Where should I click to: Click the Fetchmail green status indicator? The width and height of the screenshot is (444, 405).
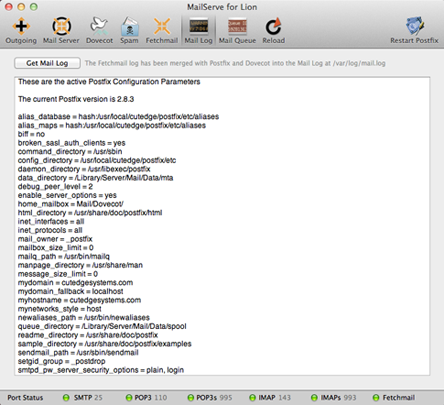point(376,398)
